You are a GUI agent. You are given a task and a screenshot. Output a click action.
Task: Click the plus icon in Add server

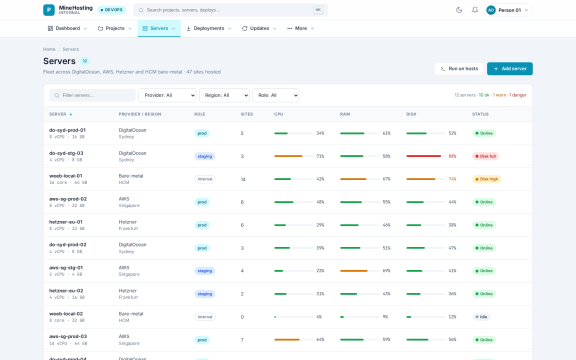click(496, 69)
